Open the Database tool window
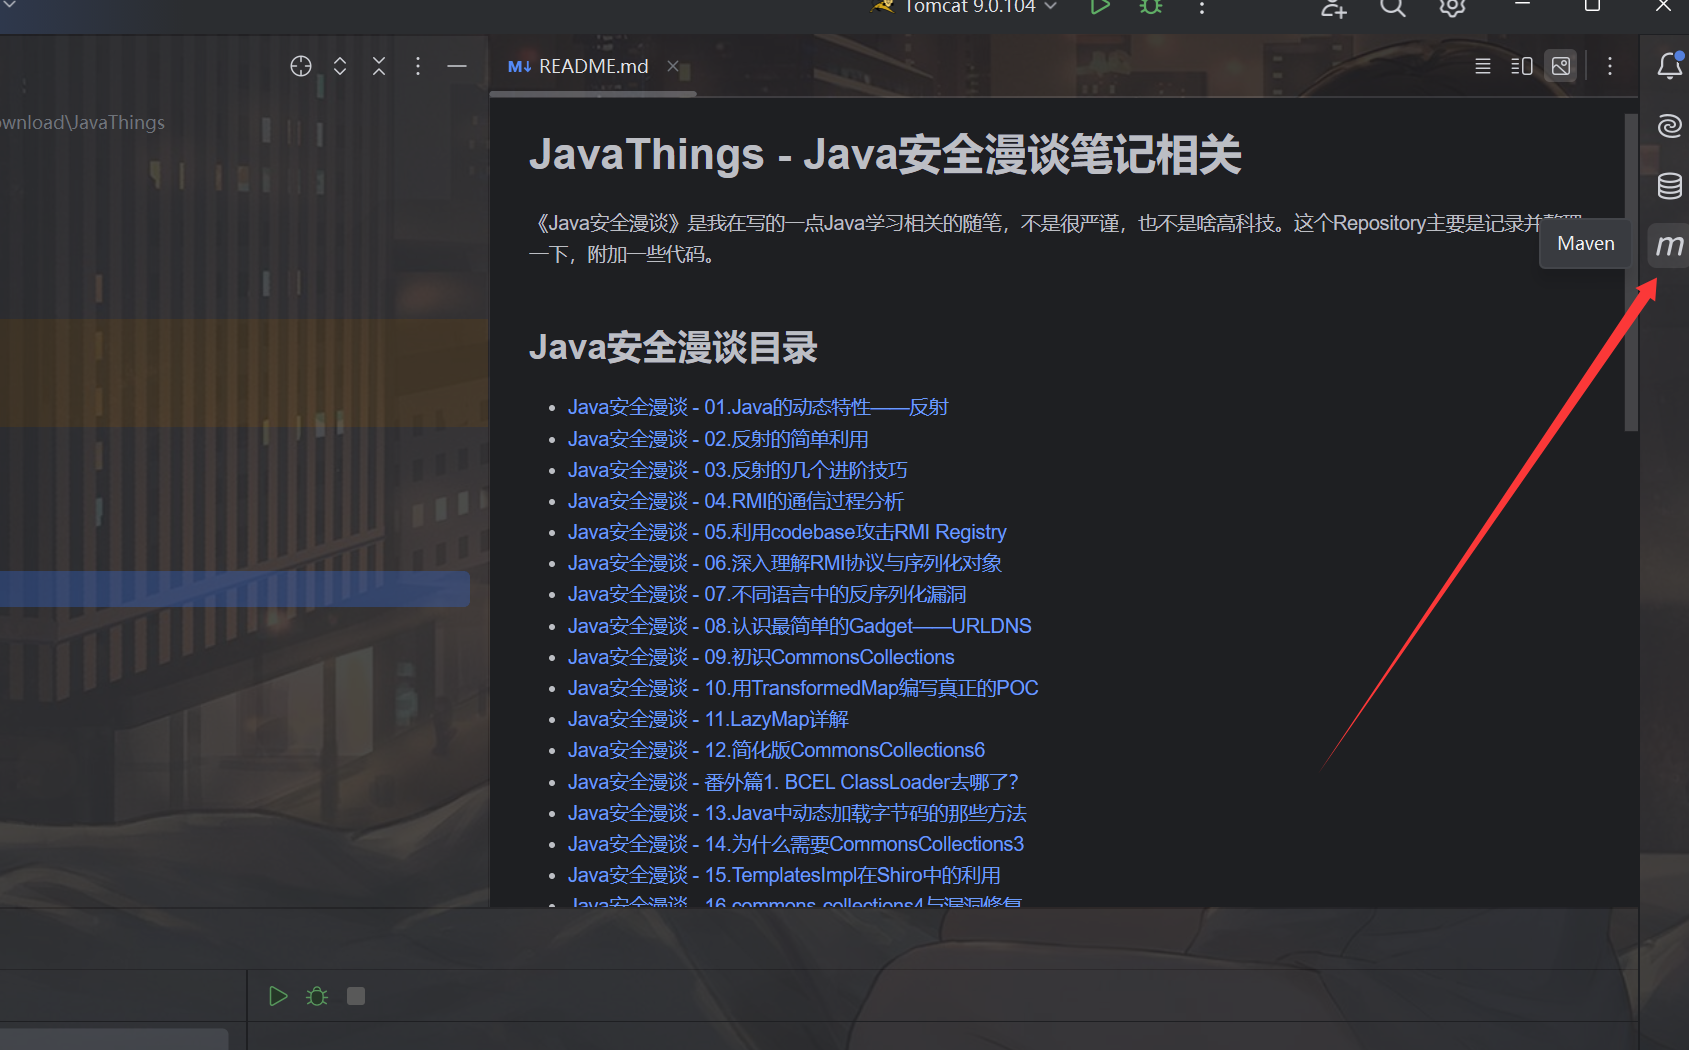The width and height of the screenshot is (1689, 1050). pyautogui.click(x=1668, y=186)
